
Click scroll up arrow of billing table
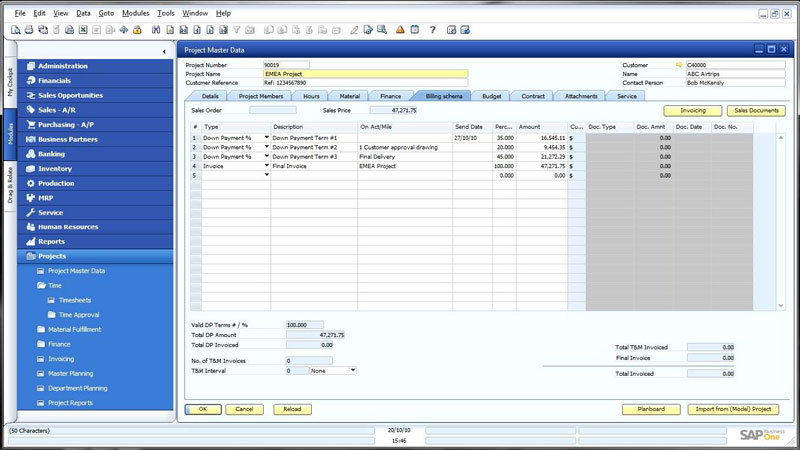point(781,138)
